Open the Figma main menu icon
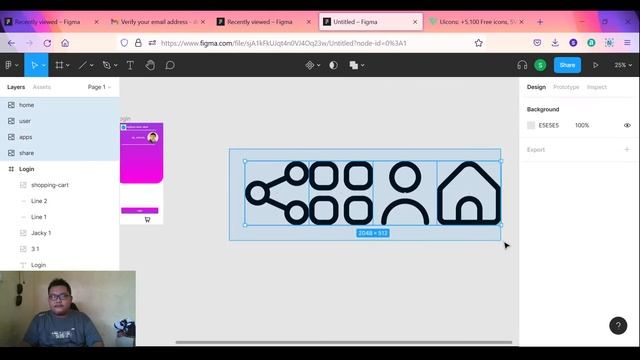This screenshot has width=640, height=360. tap(9, 65)
